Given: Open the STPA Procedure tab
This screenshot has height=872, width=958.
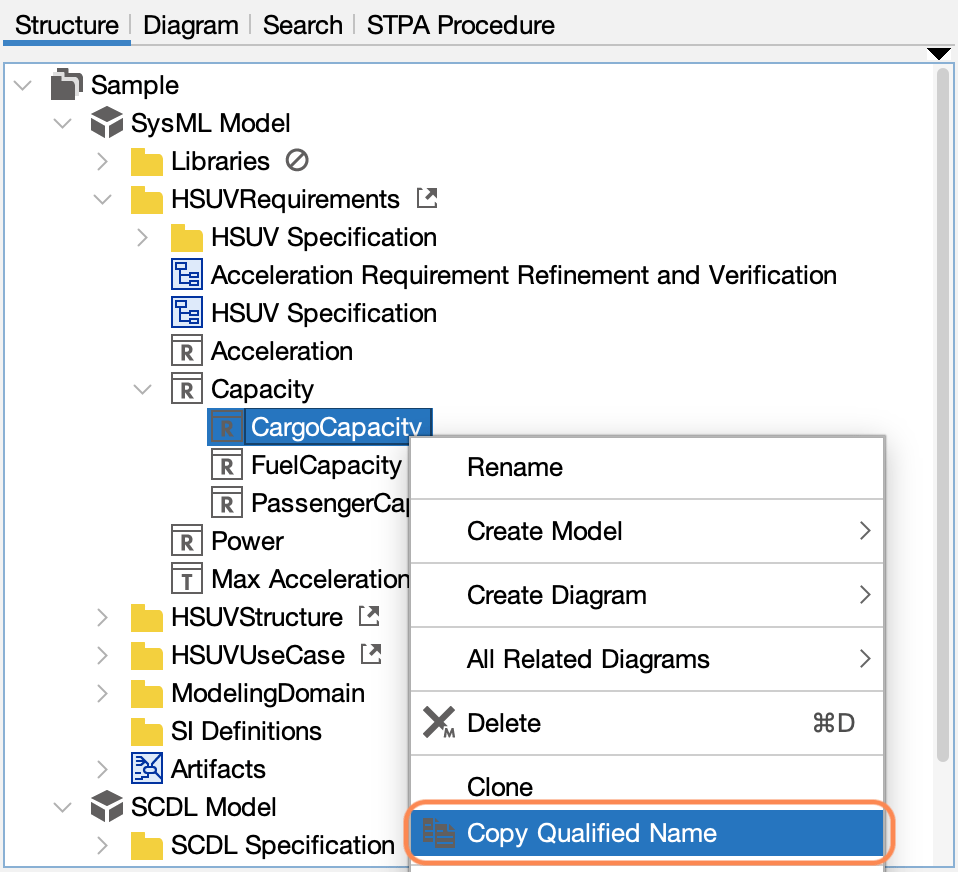Looking at the screenshot, I should [x=460, y=25].
